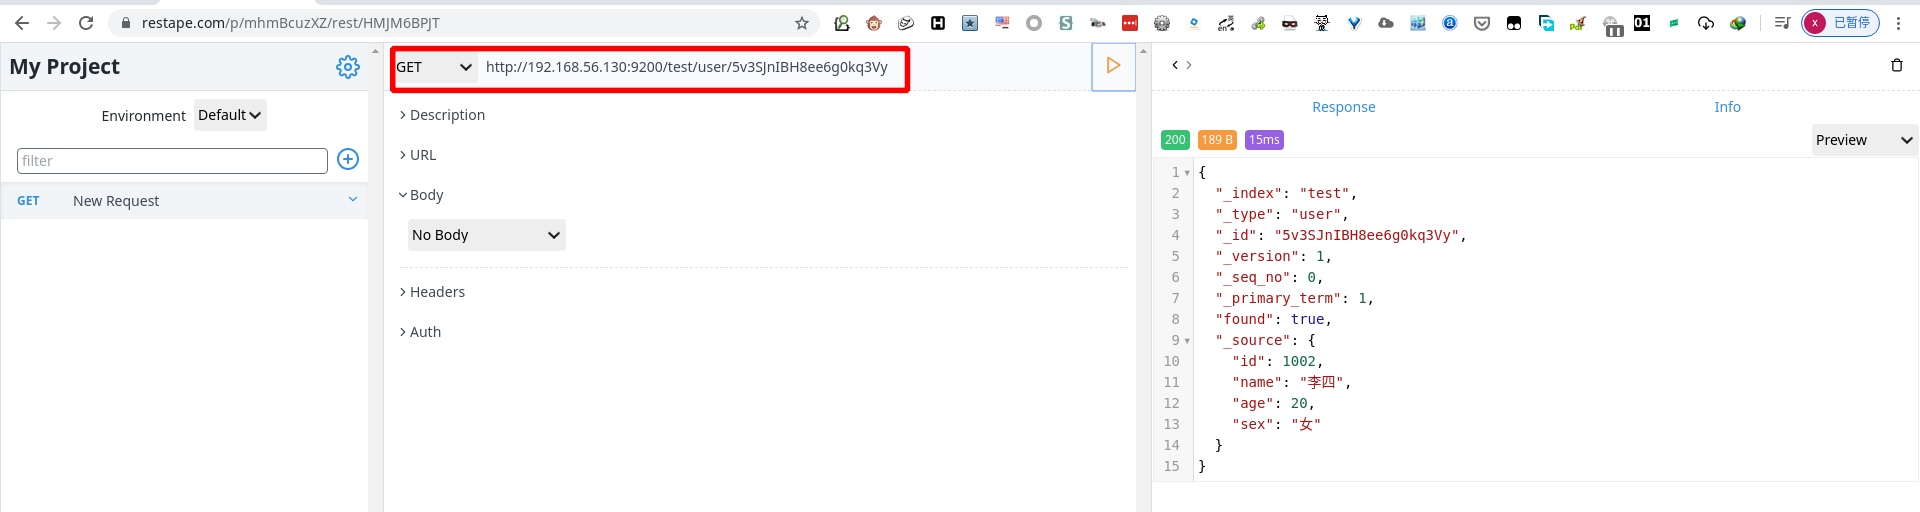Click the "_version": 1 line
Image resolution: width=1920 pixels, height=512 pixels.
pos(1274,257)
